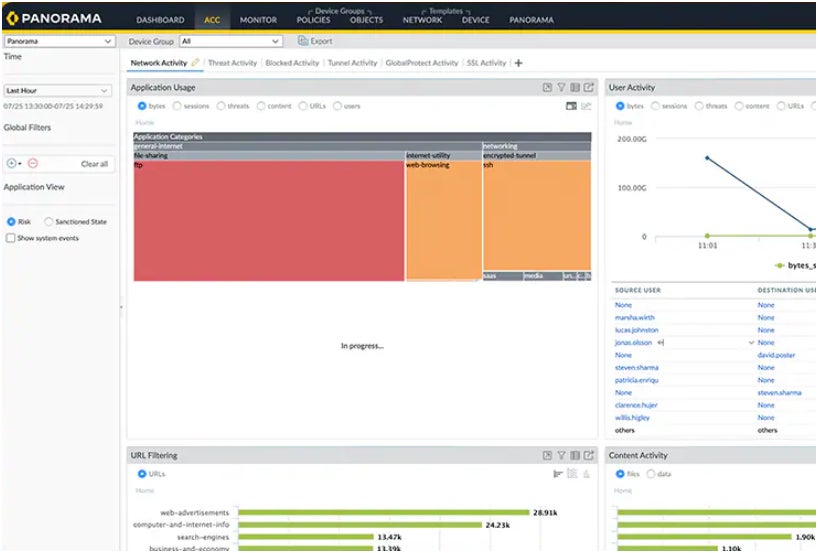This screenshot has width=818, height=553.
Task: Open the NETWORK menu
Action: (x=422, y=20)
